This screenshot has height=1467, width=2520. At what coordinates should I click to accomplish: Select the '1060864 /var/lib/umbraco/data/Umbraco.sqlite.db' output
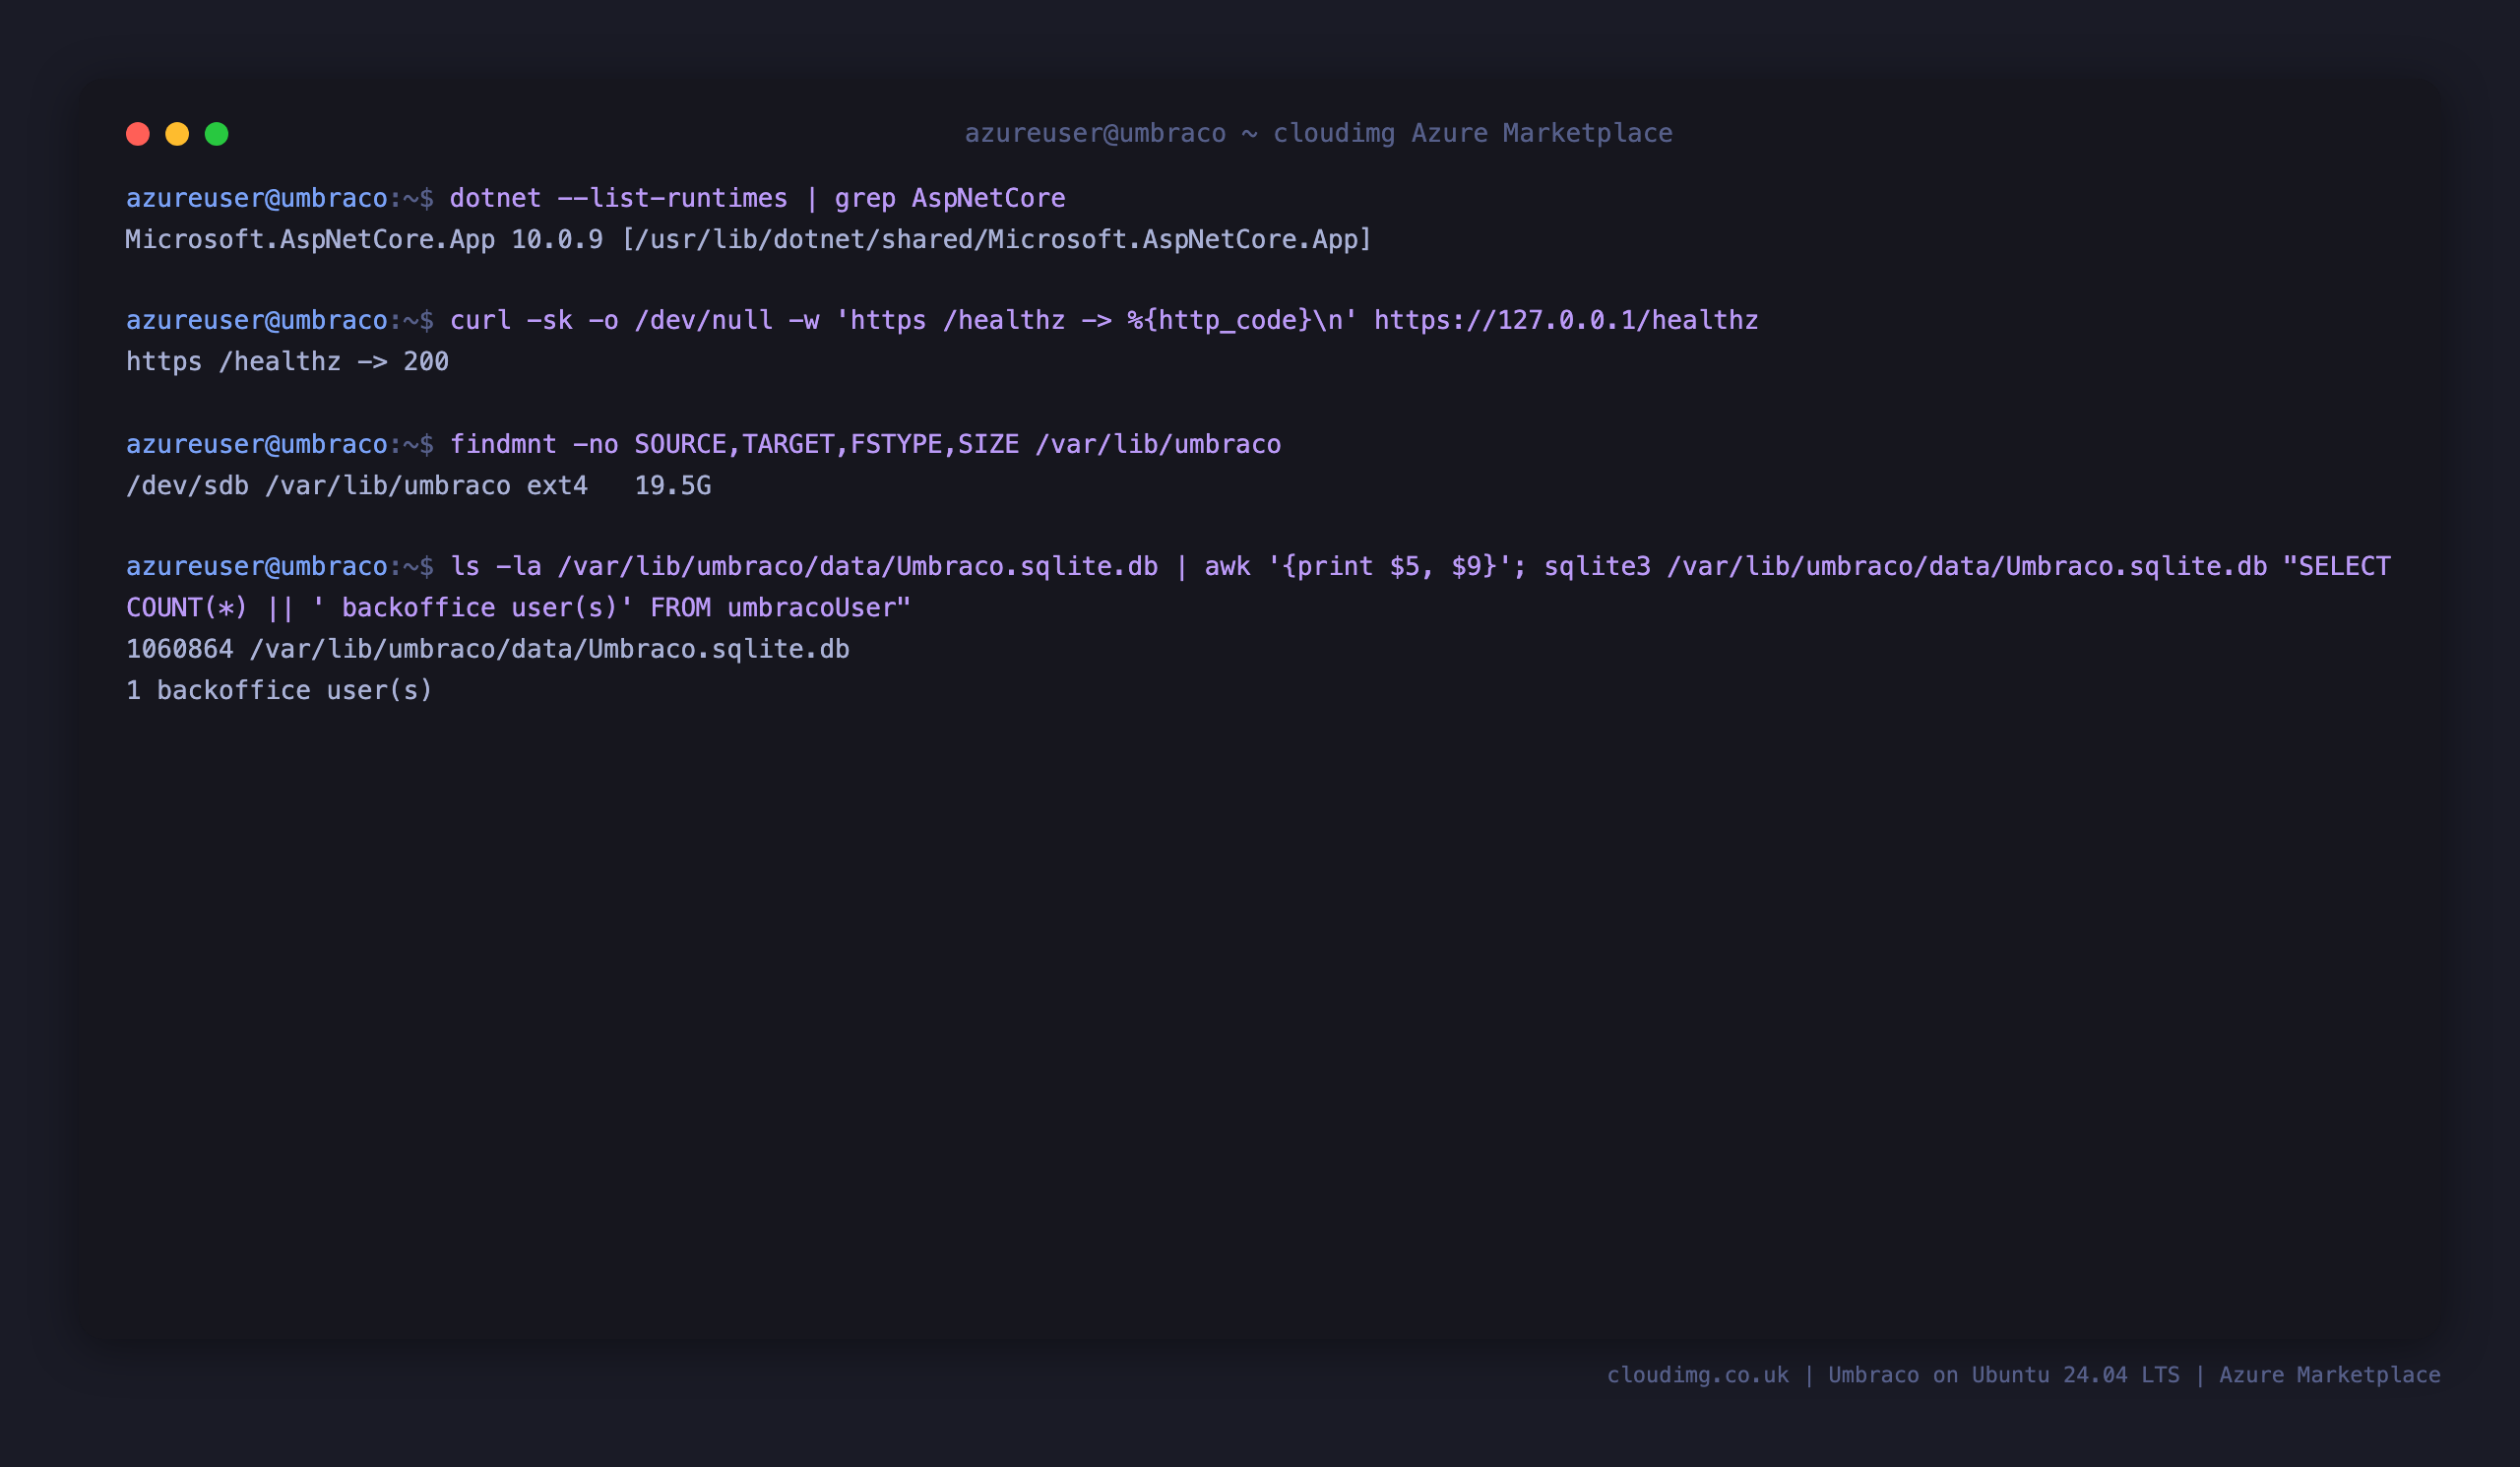pos(487,649)
